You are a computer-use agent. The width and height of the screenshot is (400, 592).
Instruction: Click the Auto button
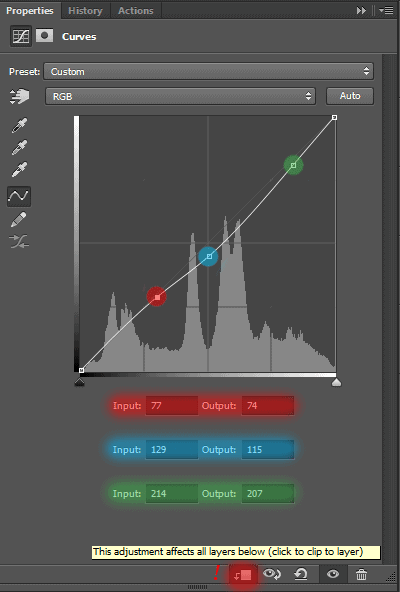coord(350,96)
